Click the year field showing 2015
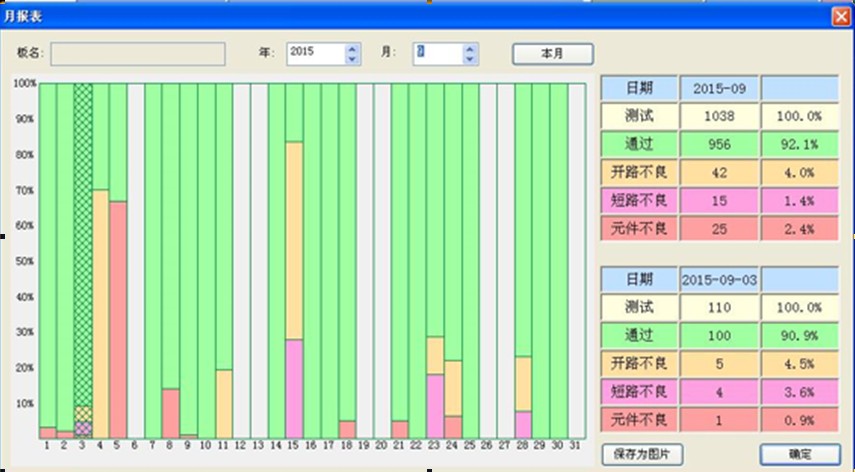This screenshot has width=855, height=472. coord(314,53)
